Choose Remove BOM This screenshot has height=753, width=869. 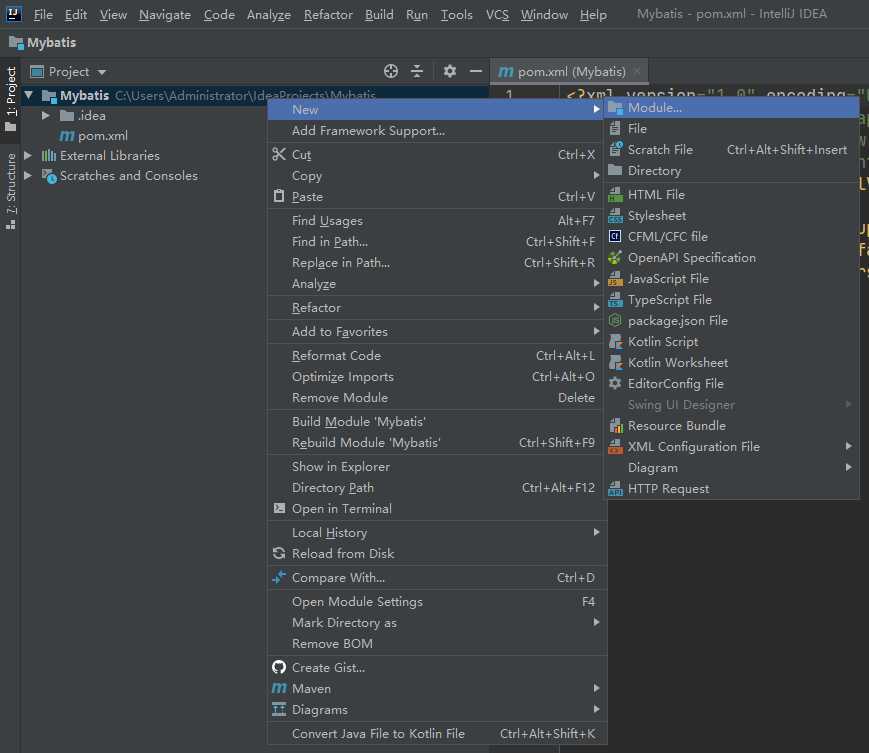coord(437,643)
